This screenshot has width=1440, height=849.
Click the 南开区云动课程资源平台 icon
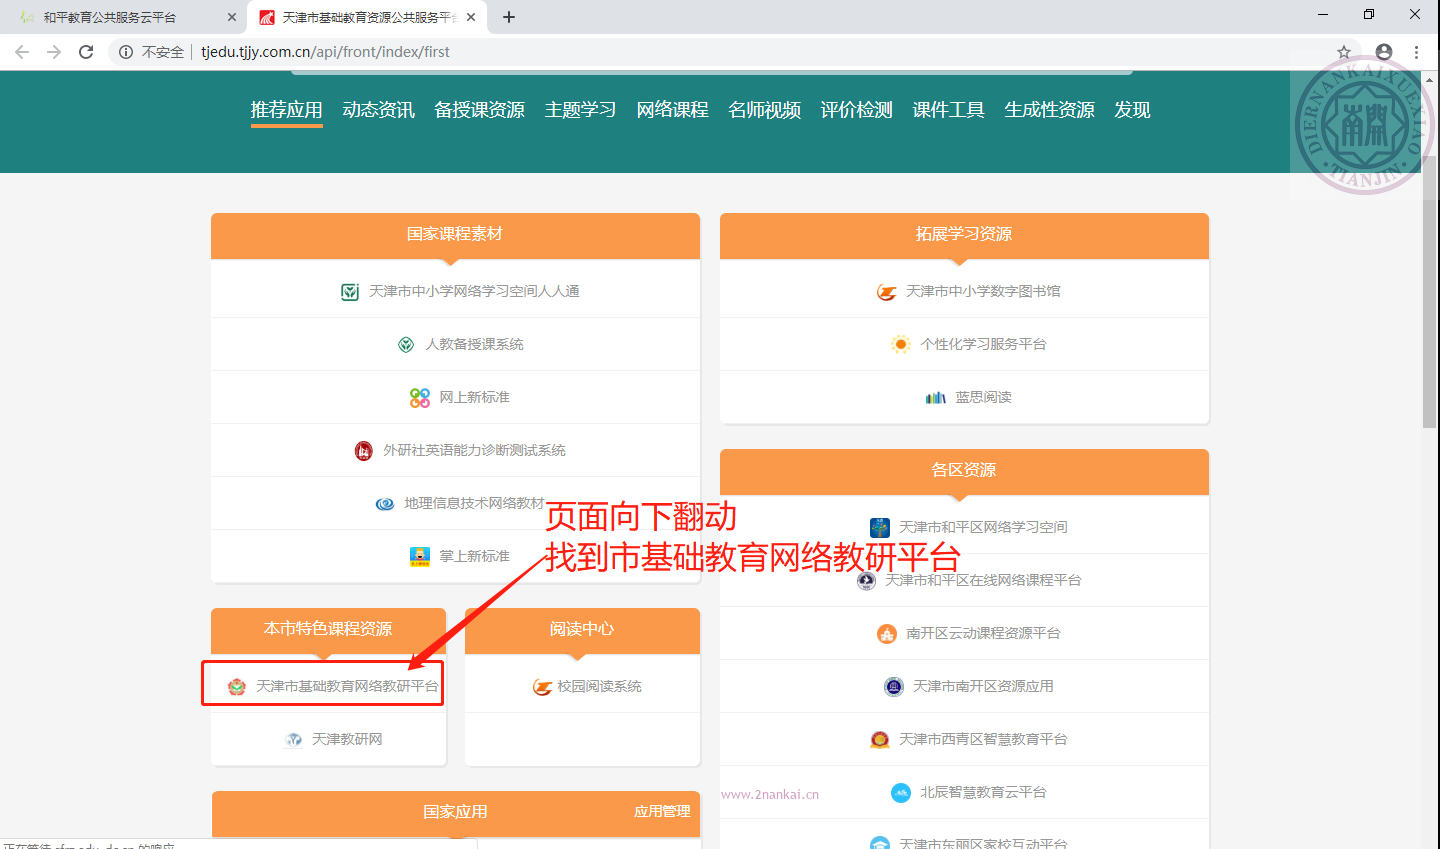pos(887,634)
